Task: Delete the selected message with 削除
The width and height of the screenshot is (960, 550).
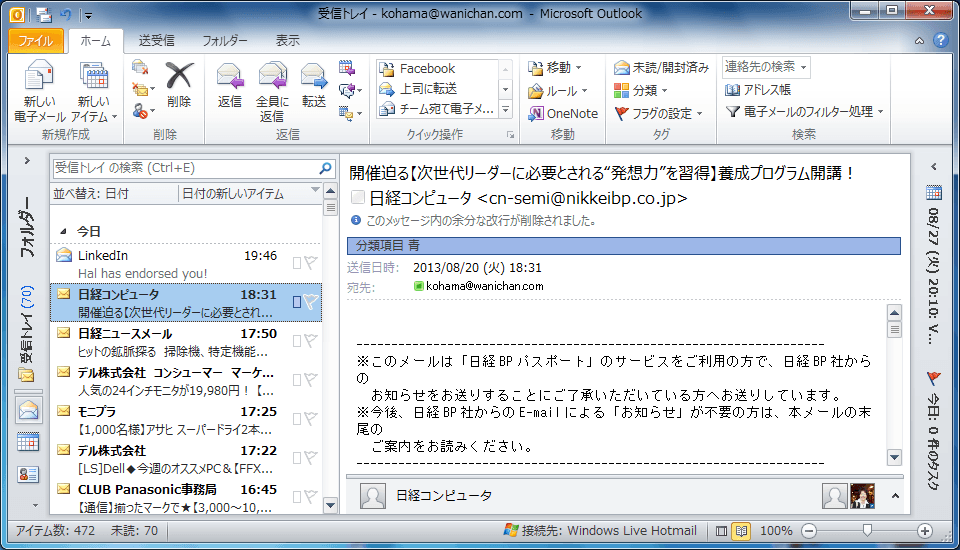Action: 179,85
